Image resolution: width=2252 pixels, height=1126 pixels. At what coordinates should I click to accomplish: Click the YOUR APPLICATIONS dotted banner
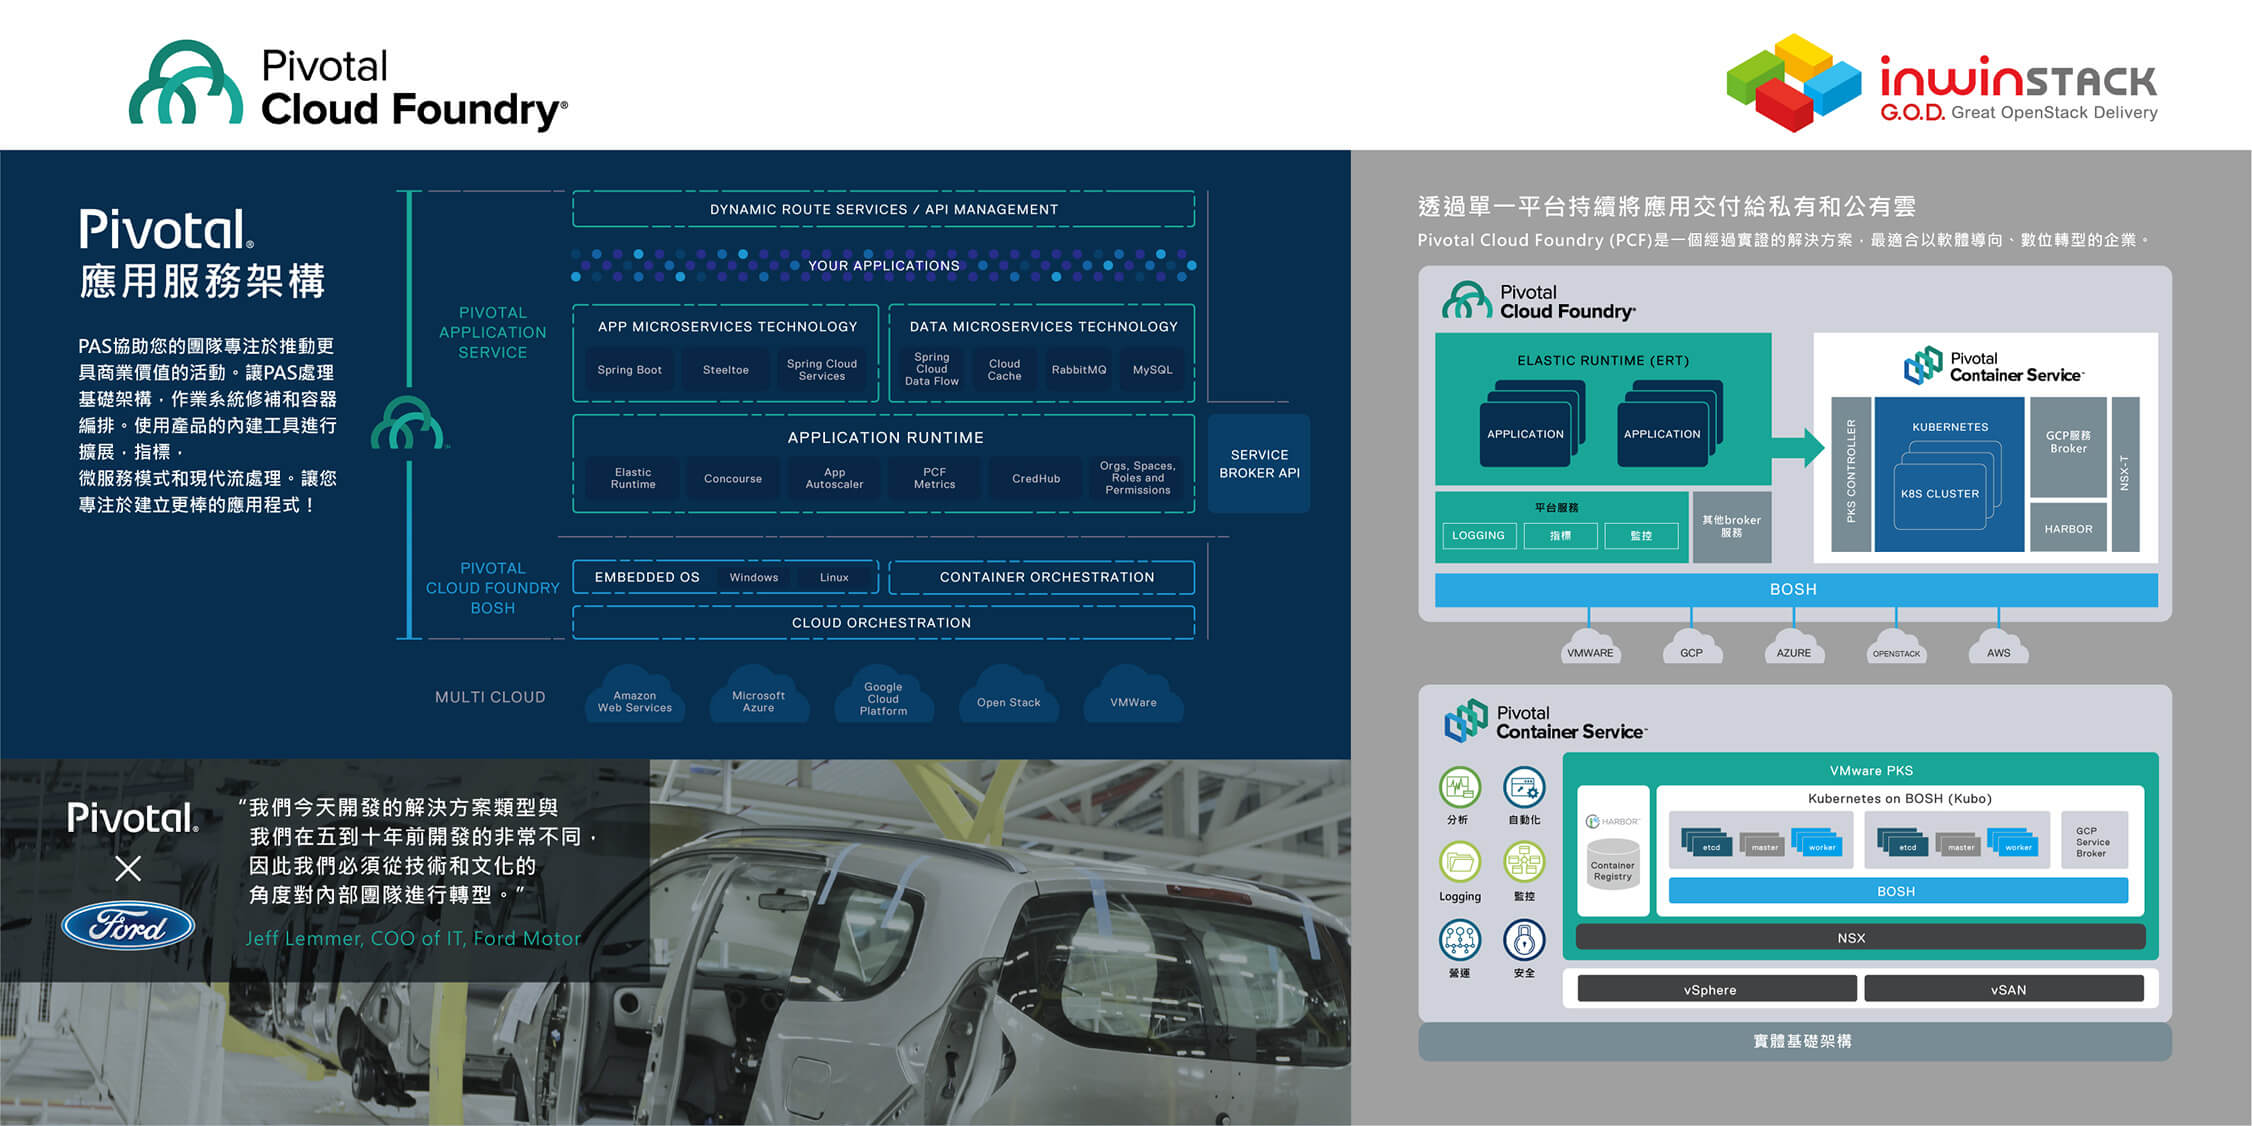point(883,265)
